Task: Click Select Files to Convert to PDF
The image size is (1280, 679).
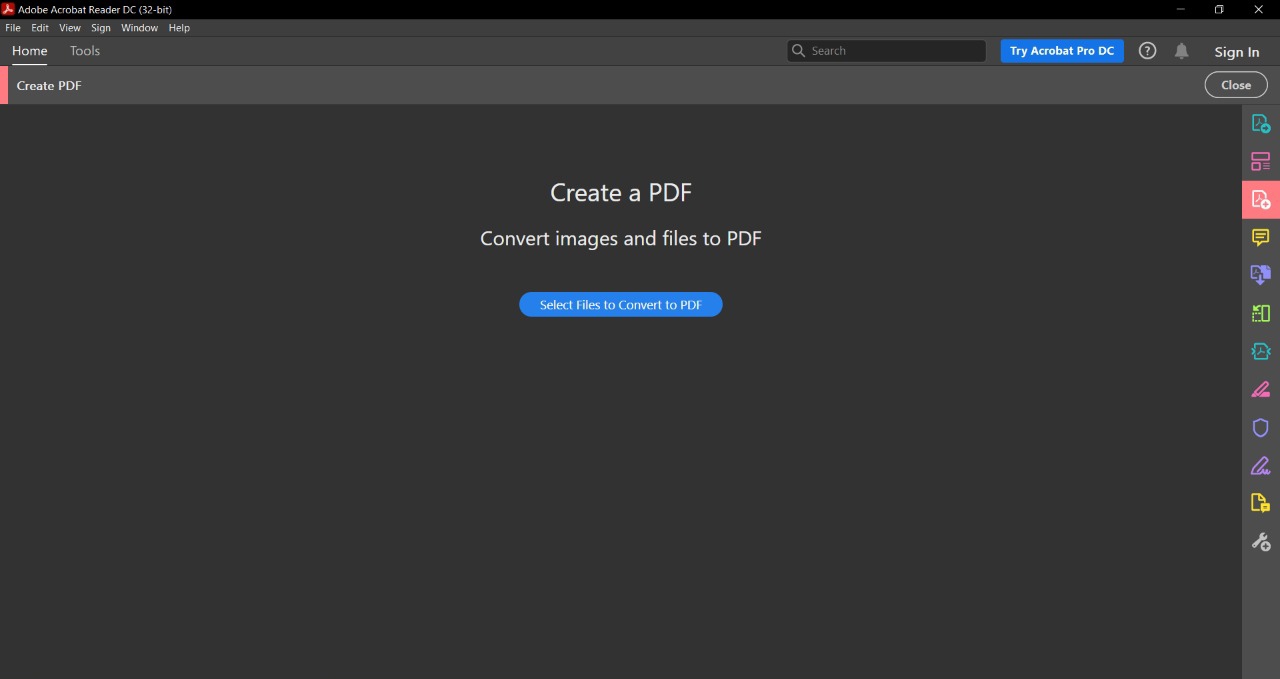Action: (x=621, y=305)
